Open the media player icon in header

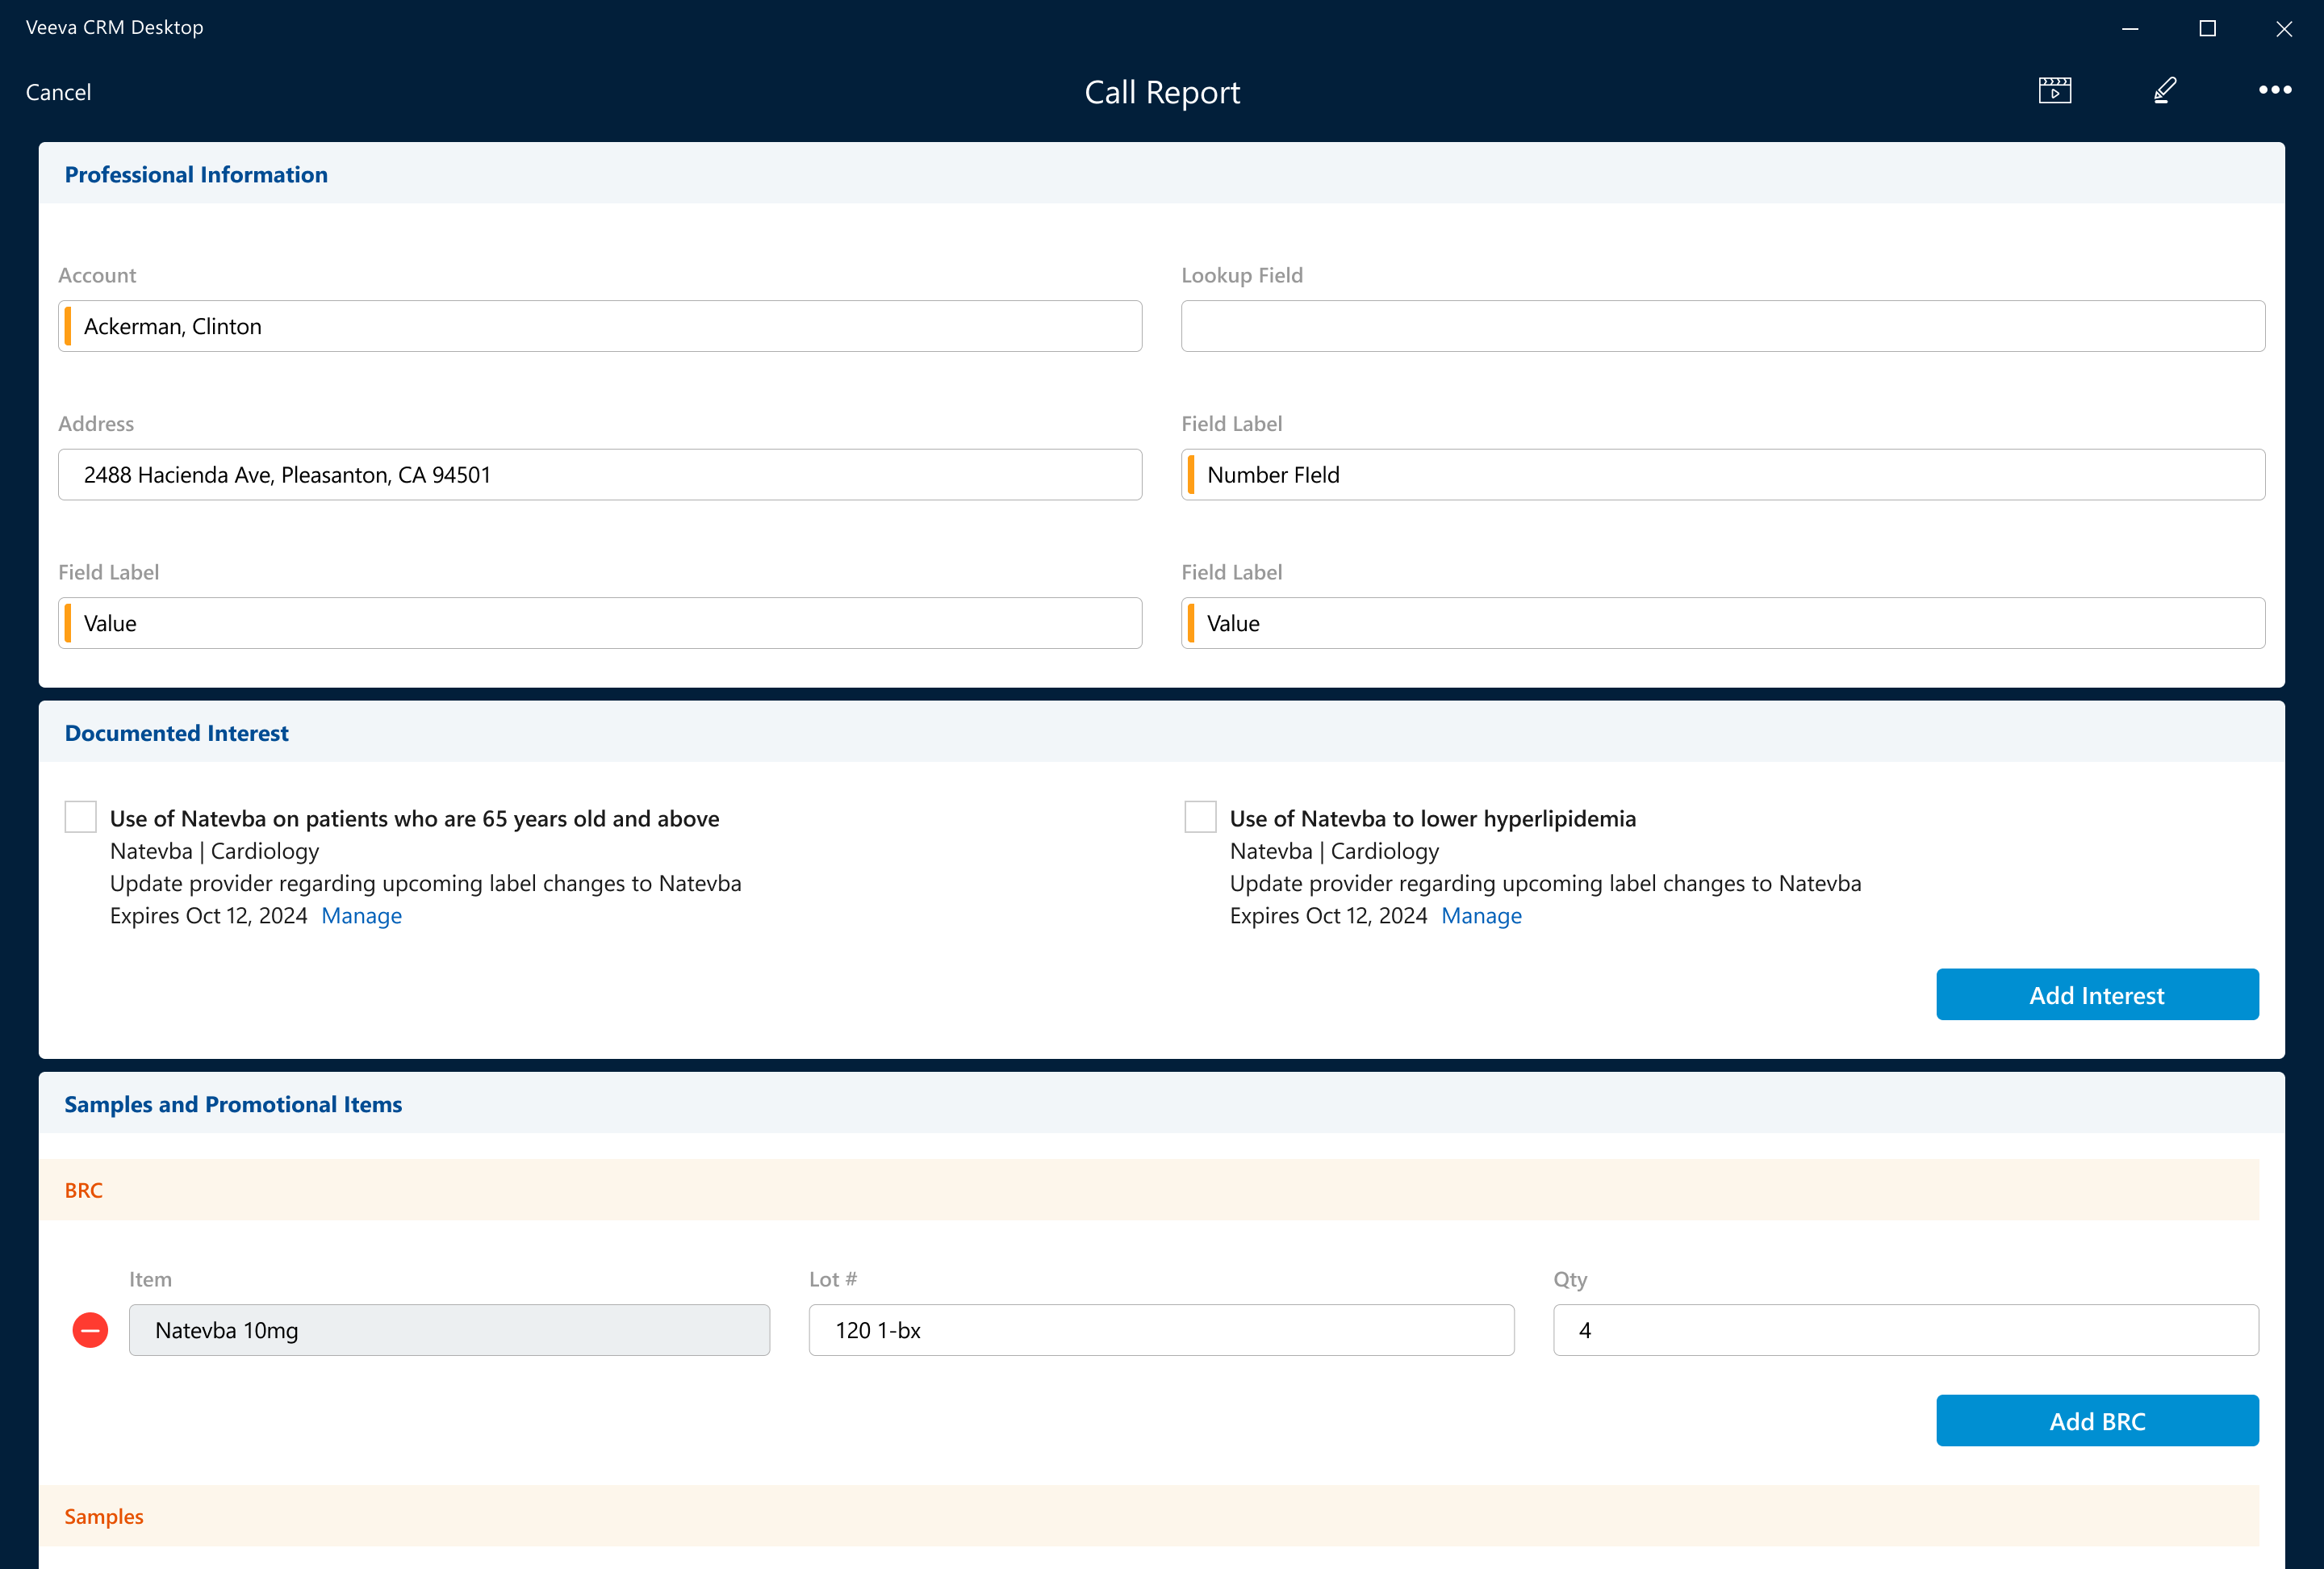(x=2054, y=90)
